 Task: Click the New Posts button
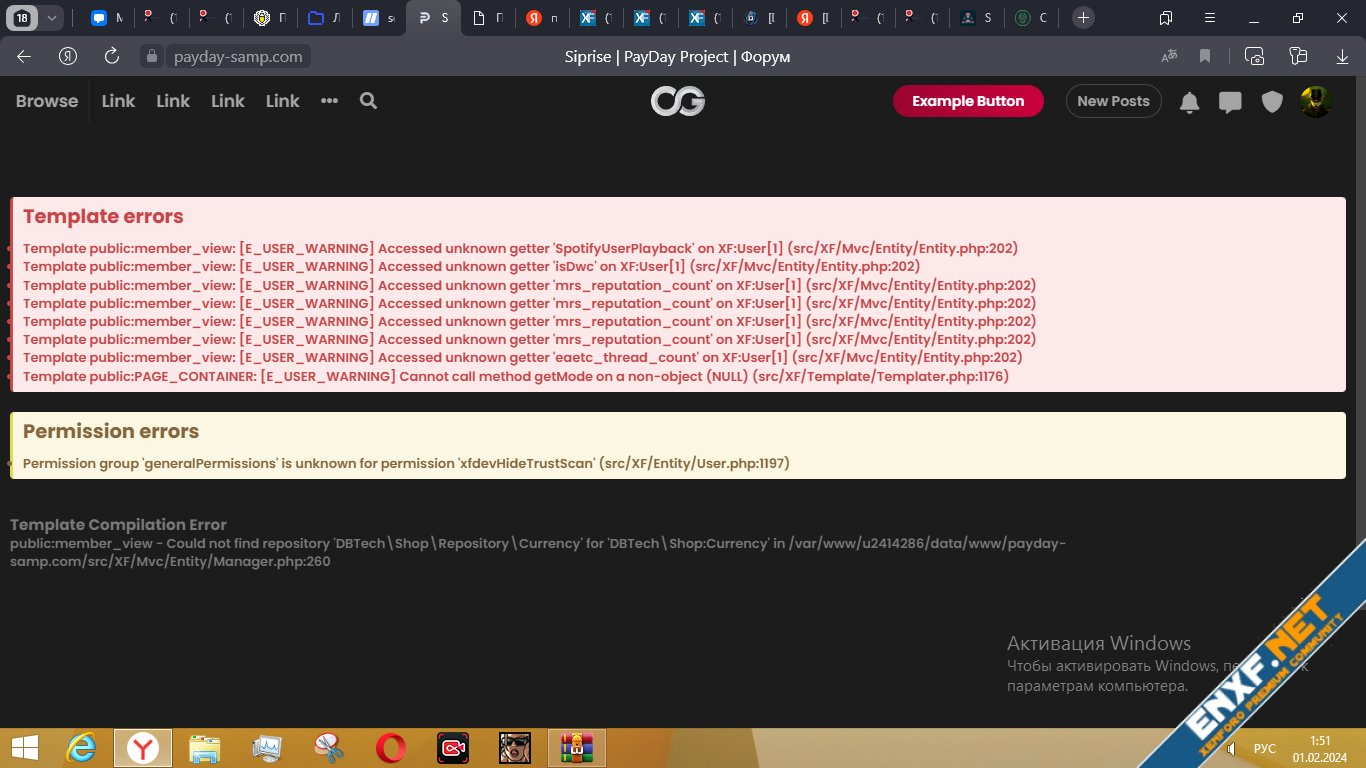point(1113,101)
